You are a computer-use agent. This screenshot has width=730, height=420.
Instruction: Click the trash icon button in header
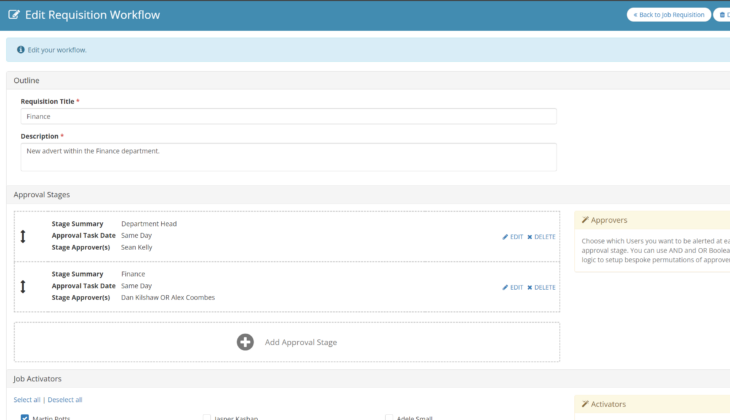click(x=722, y=15)
